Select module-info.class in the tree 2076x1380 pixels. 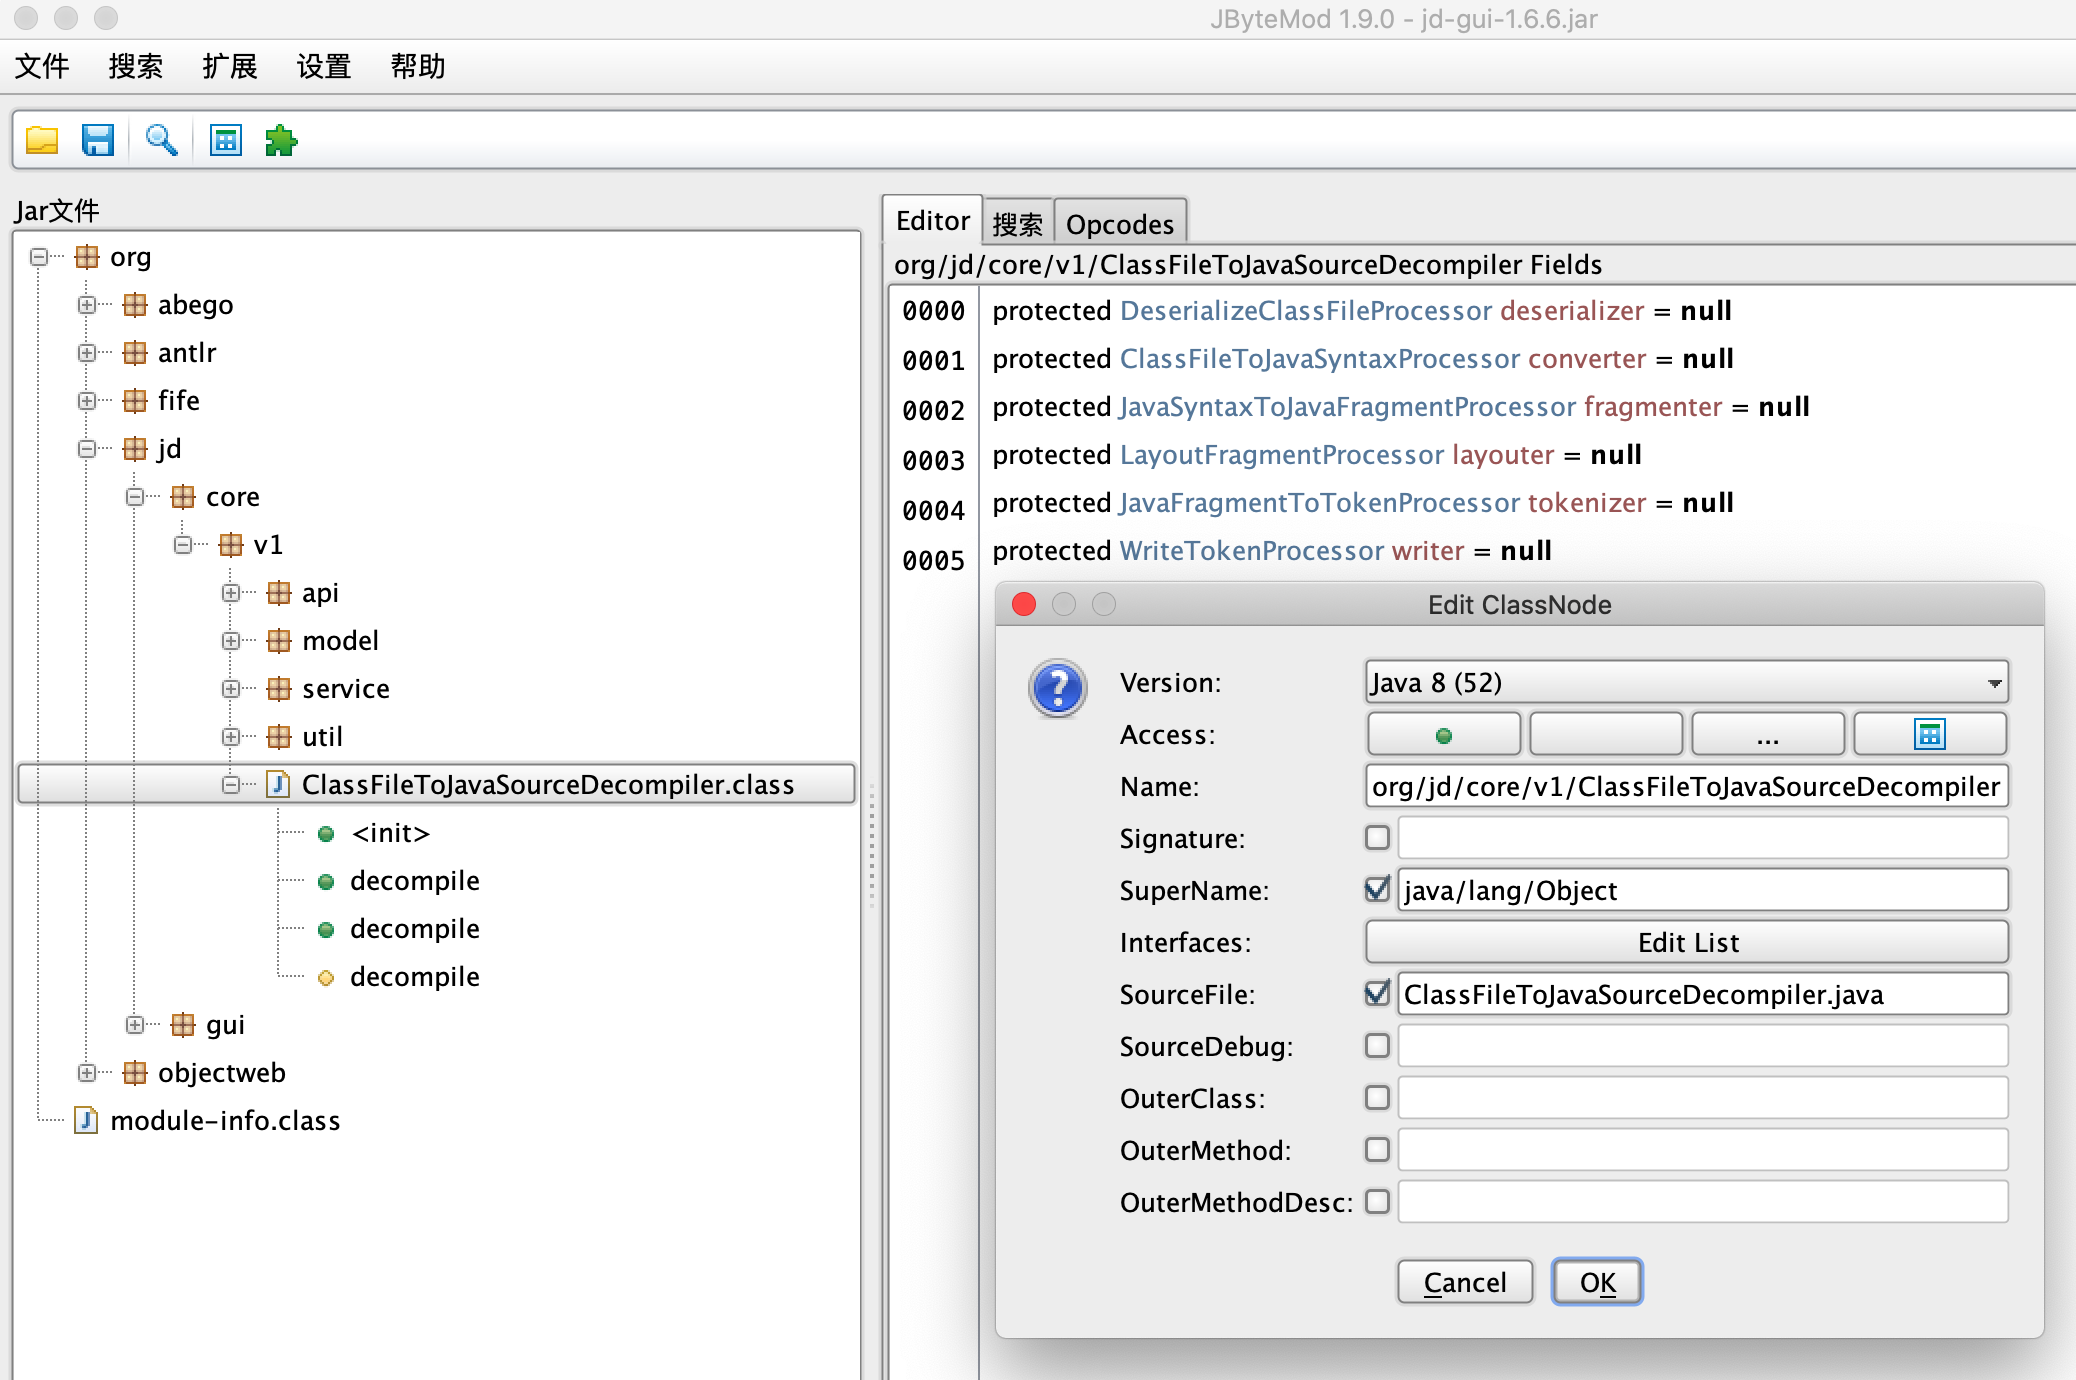click(x=224, y=1121)
